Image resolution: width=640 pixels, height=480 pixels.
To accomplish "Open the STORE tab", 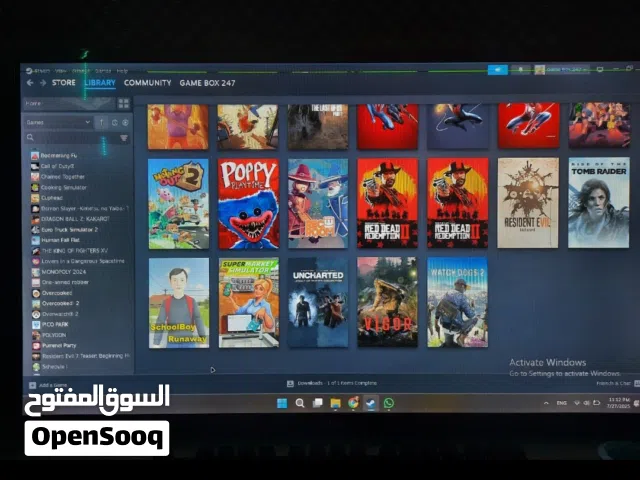I will click(64, 82).
